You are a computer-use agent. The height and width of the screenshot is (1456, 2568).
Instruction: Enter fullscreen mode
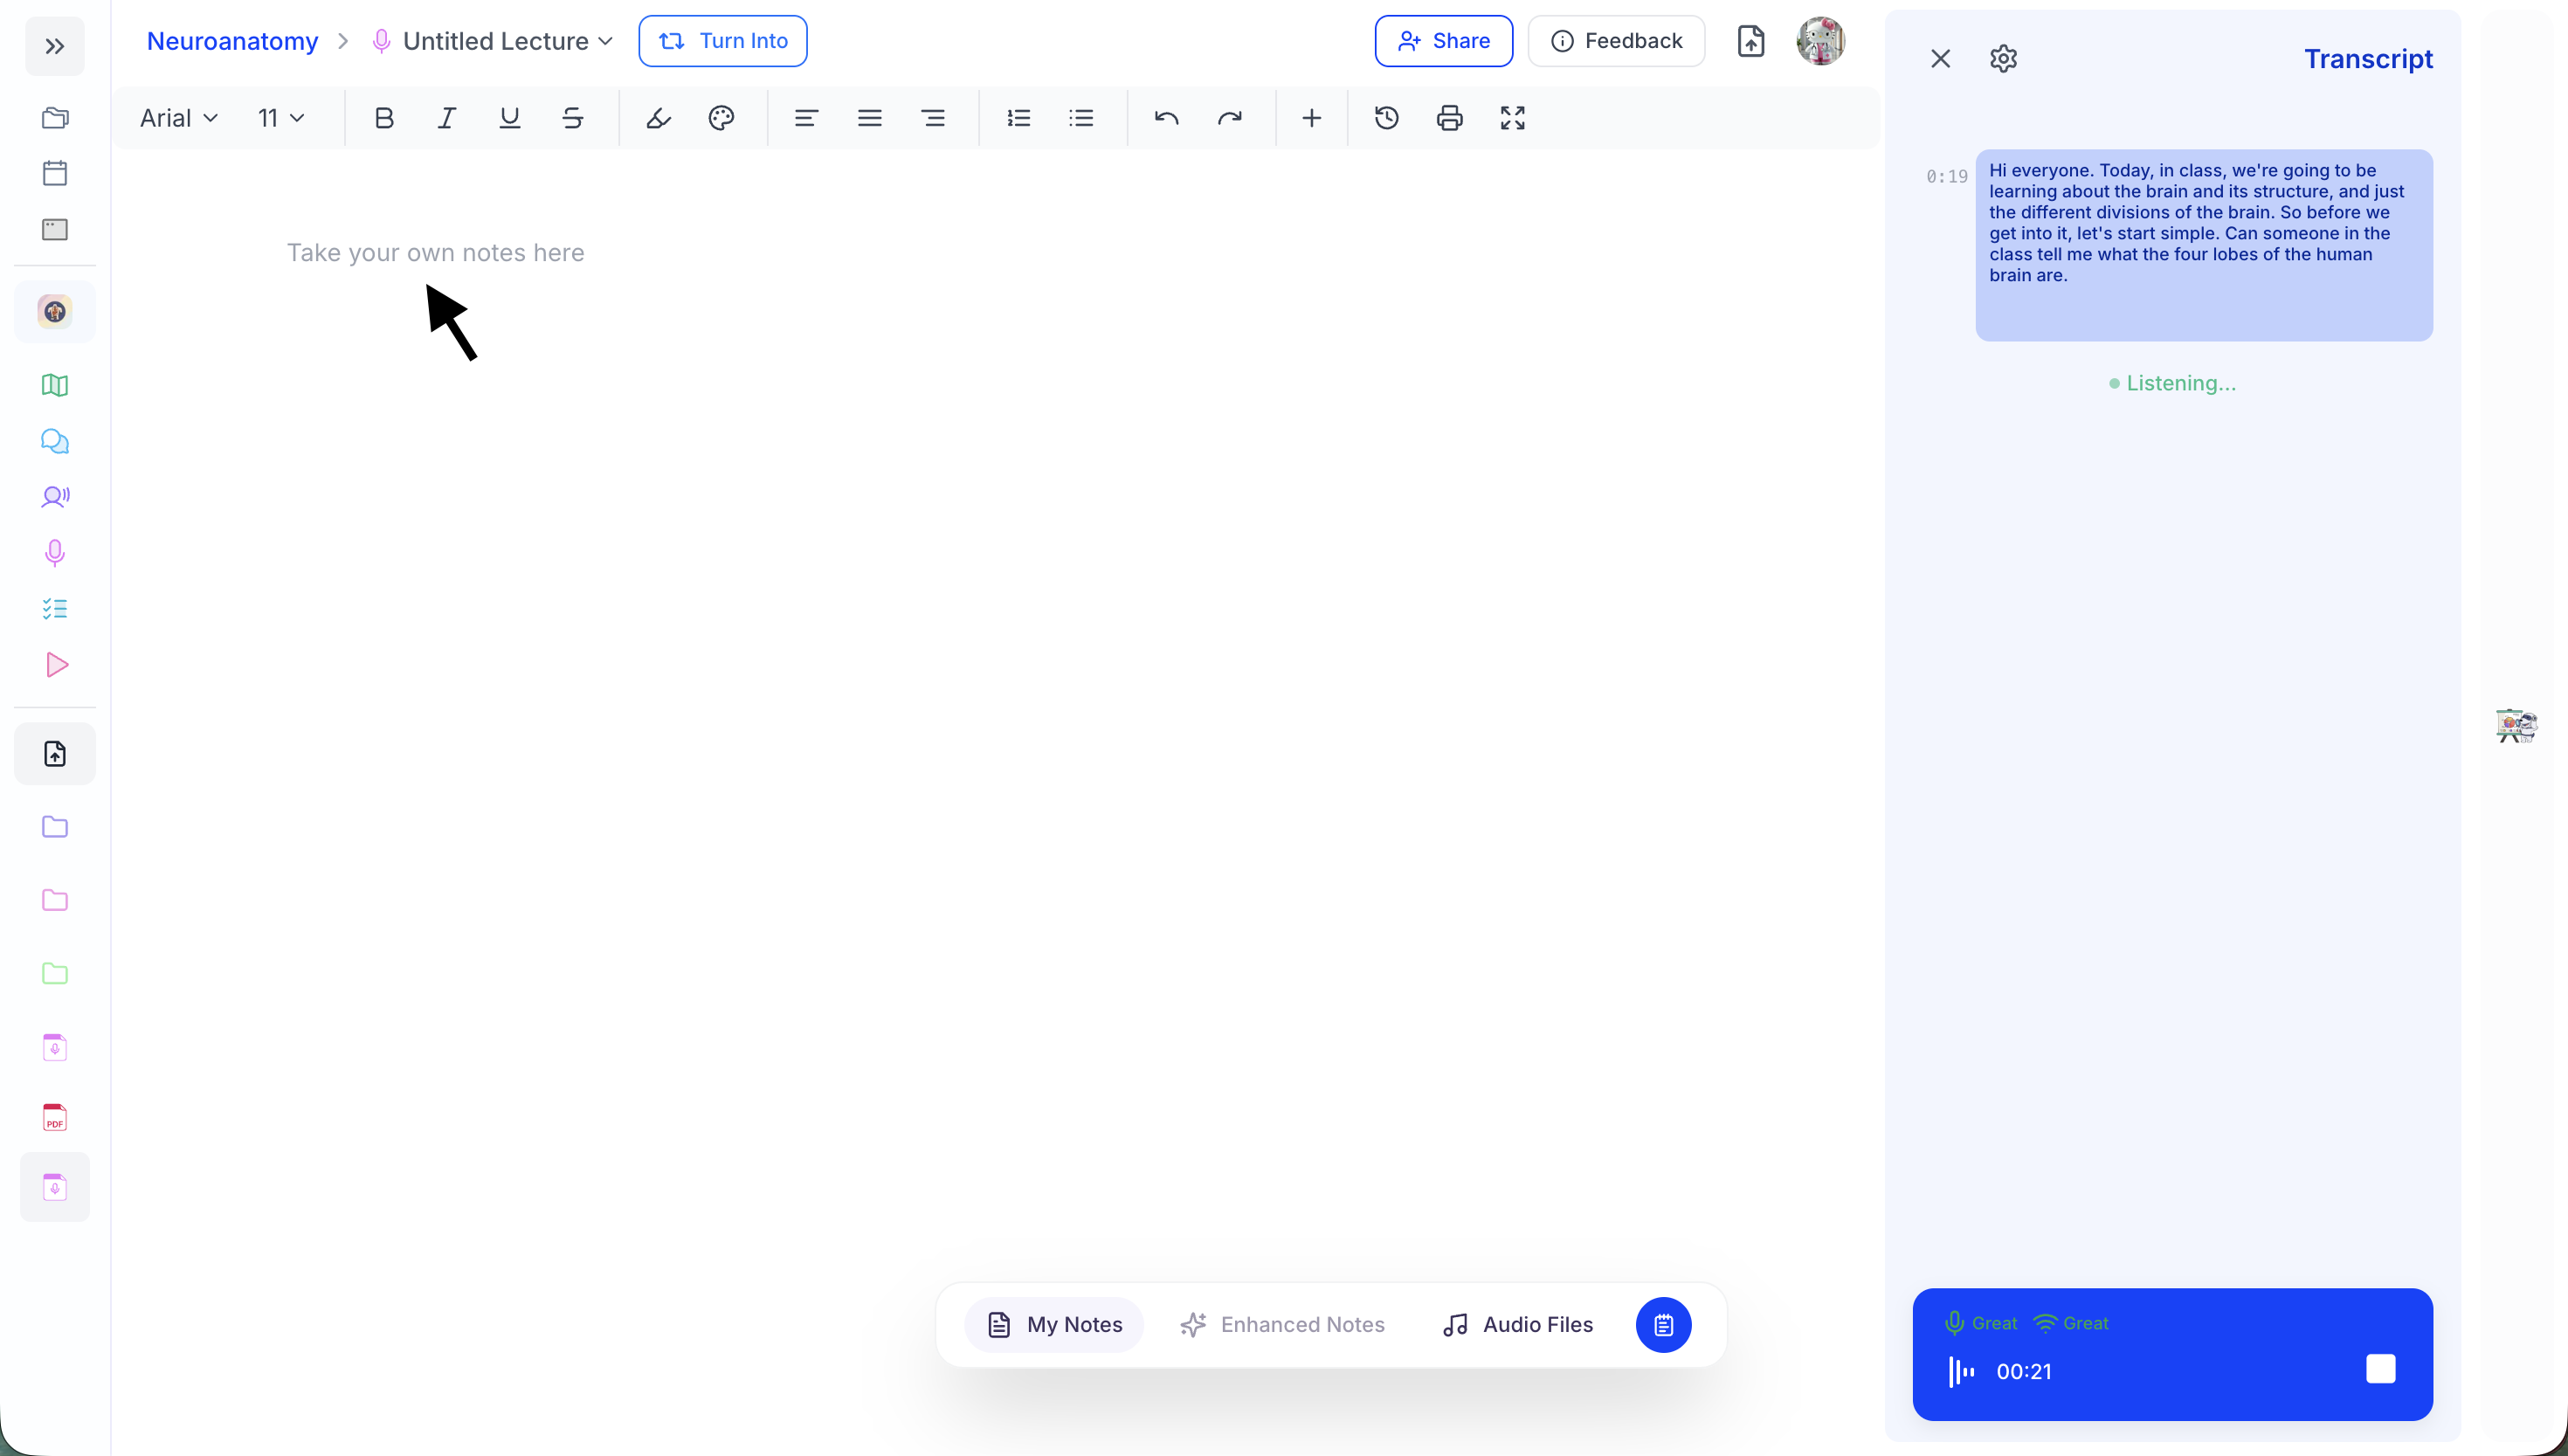1512,118
